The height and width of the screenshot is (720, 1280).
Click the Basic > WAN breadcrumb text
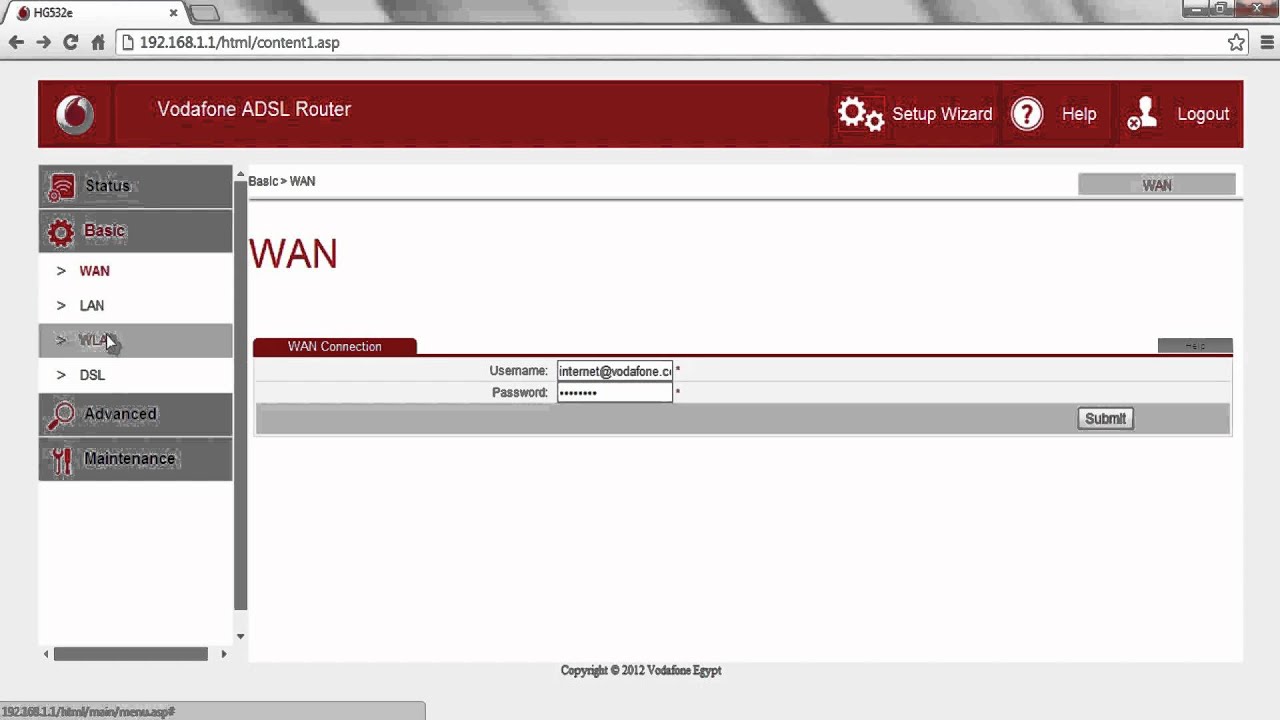(x=282, y=181)
